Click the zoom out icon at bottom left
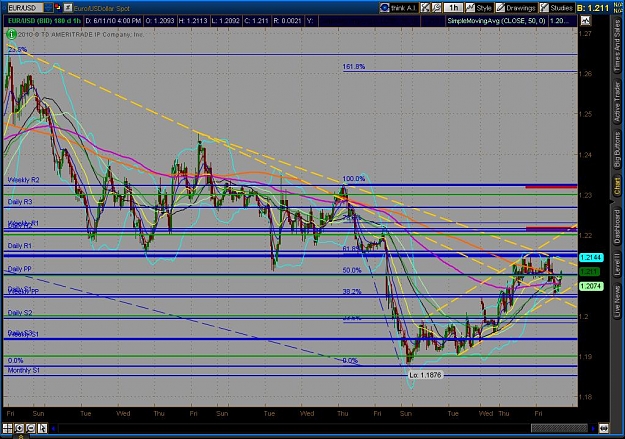This screenshot has width=625, height=439. click(31, 428)
